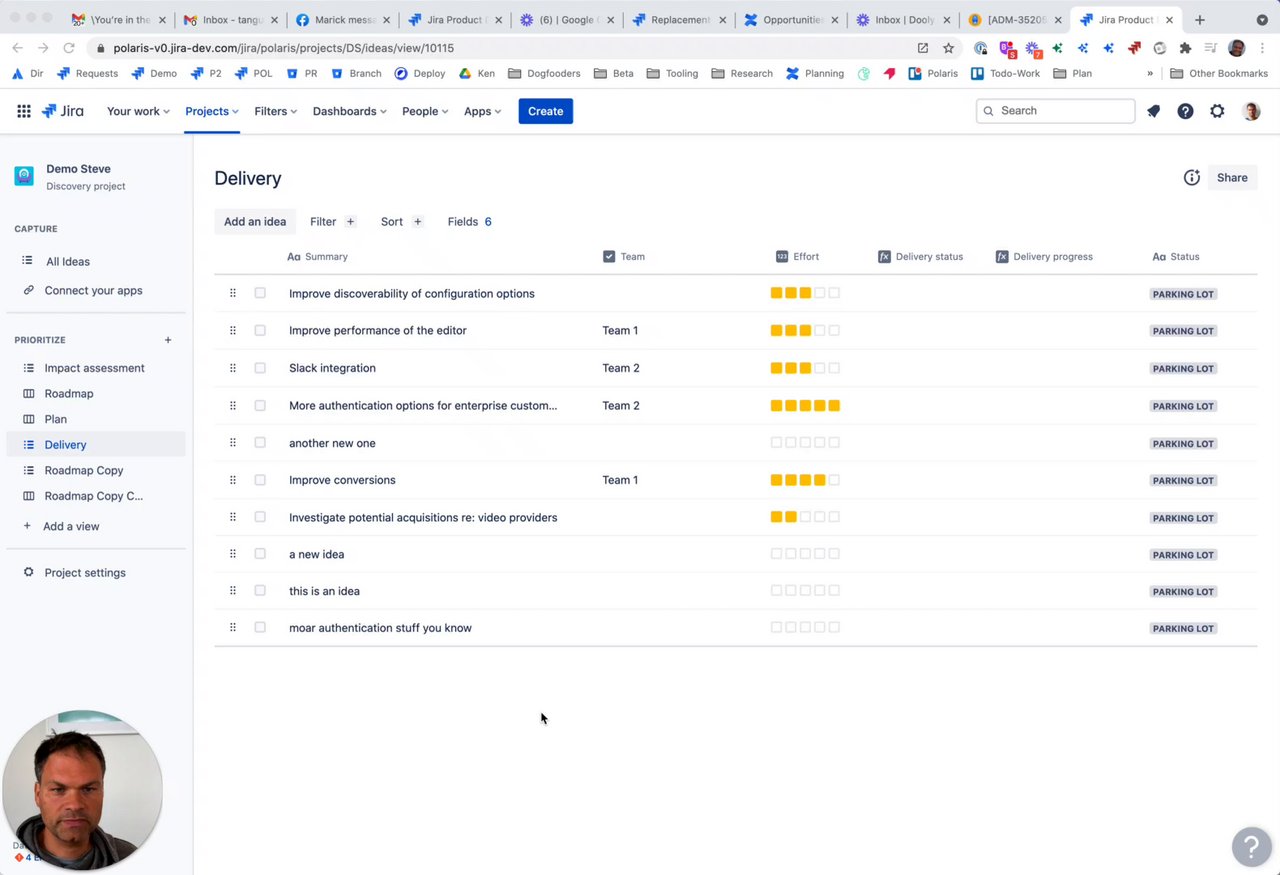Screen dimensions: 1280x875
Task: Expand the People dropdown
Action: [425, 111]
